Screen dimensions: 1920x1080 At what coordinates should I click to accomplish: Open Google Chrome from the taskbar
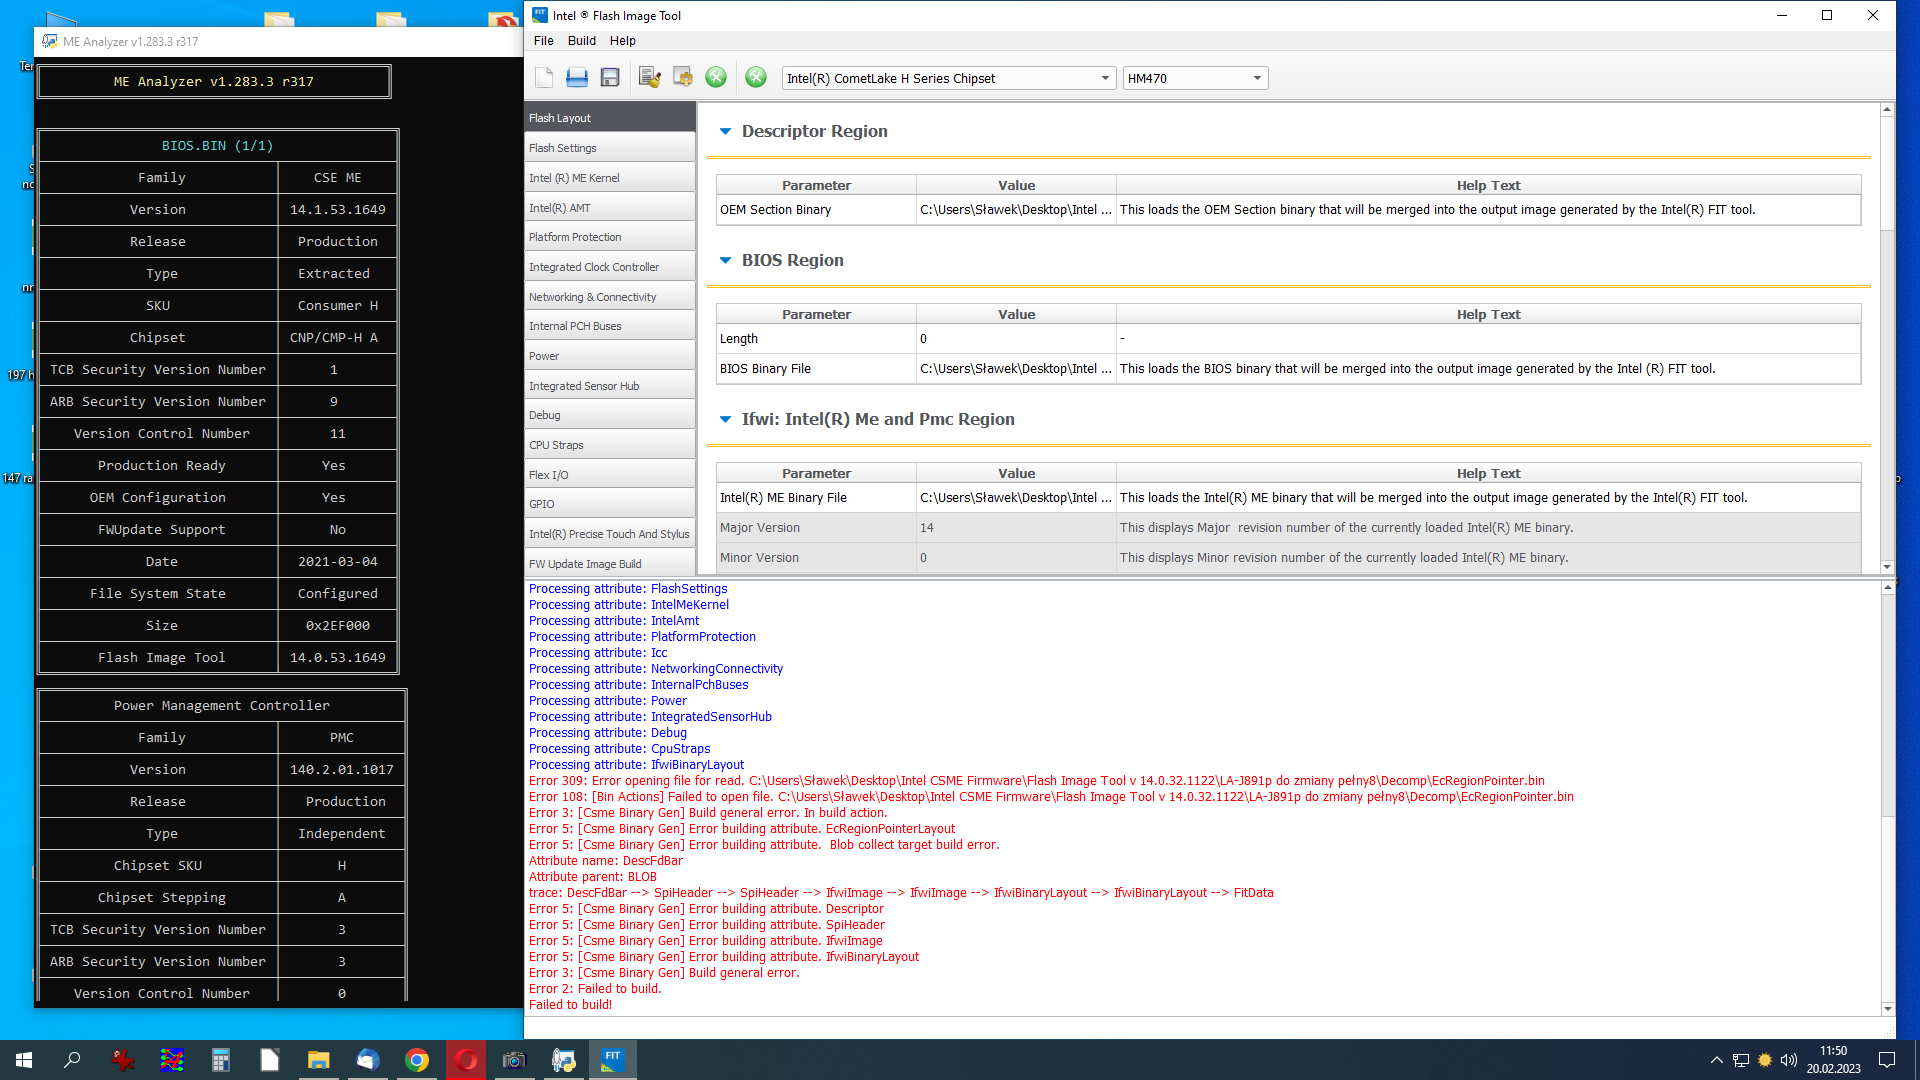(x=417, y=1060)
